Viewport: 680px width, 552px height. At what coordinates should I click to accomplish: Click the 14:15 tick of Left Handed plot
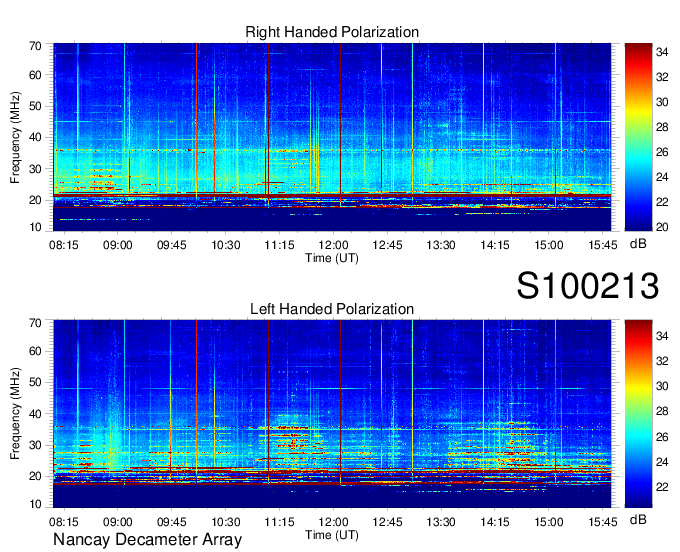pos(495,522)
